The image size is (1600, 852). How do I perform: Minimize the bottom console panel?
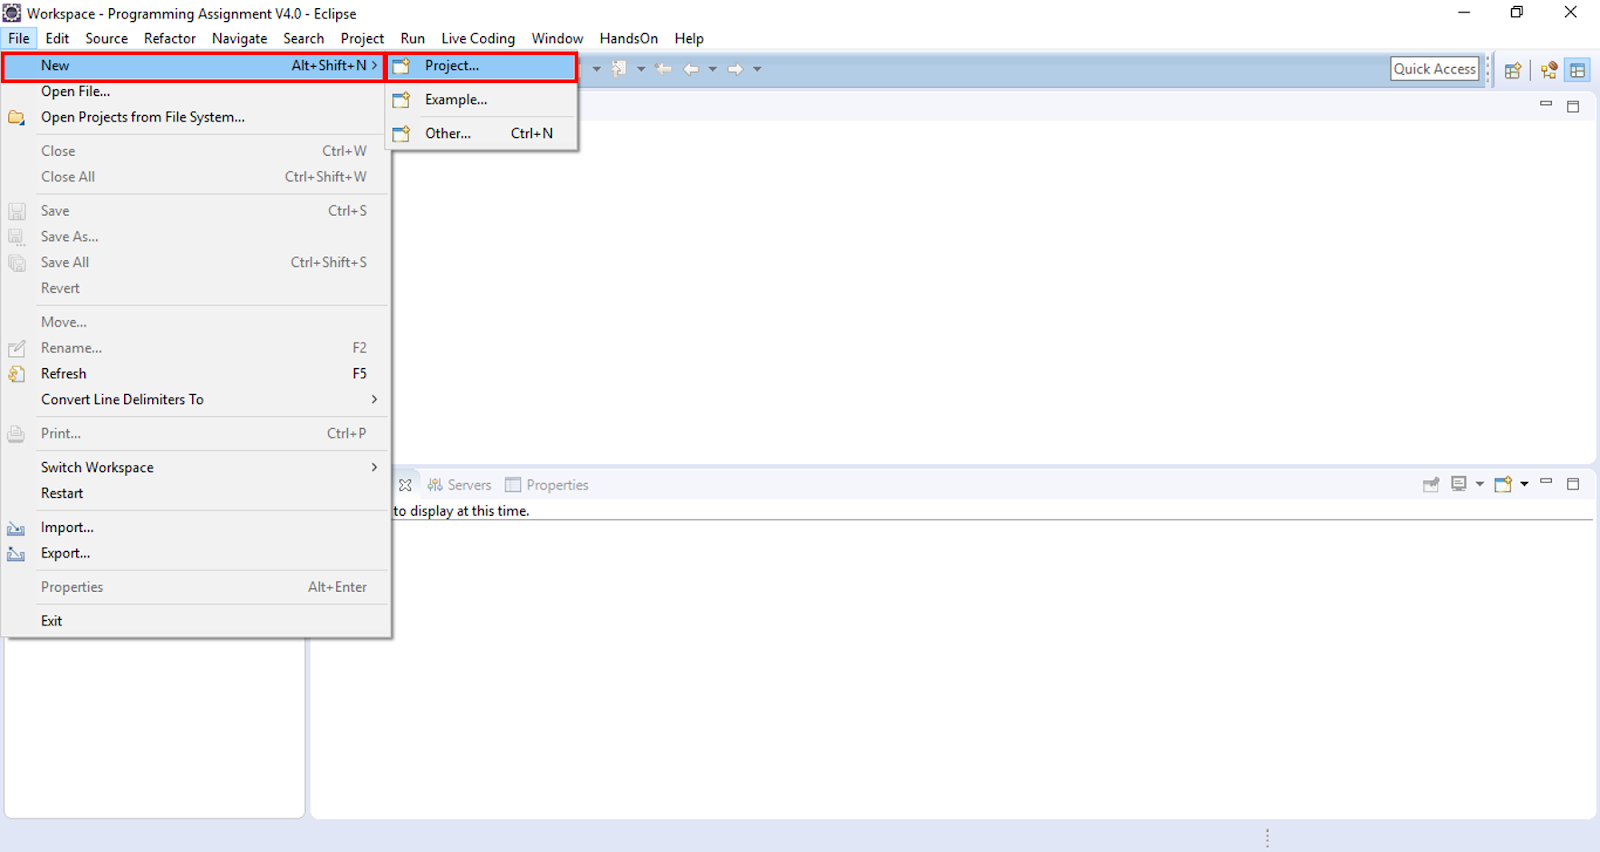[x=1546, y=482]
